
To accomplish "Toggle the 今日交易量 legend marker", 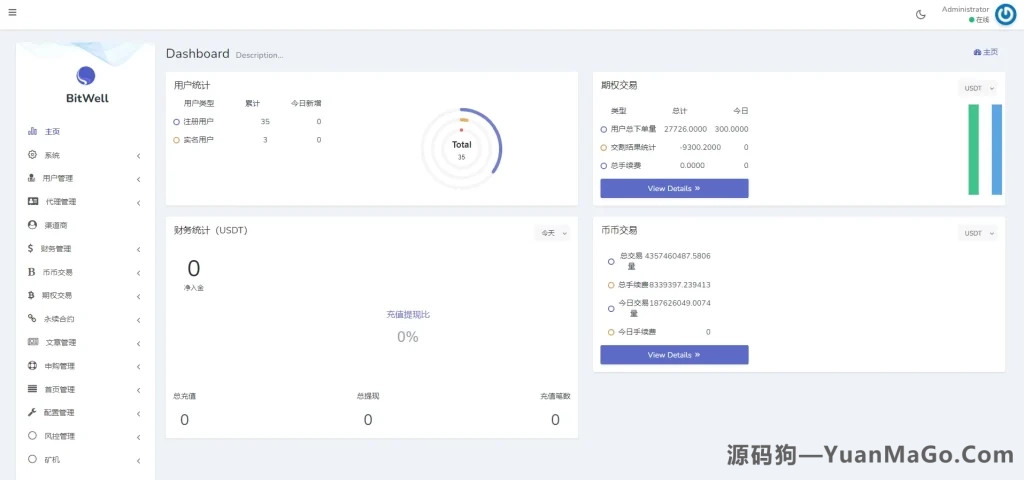I will [x=611, y=308].
